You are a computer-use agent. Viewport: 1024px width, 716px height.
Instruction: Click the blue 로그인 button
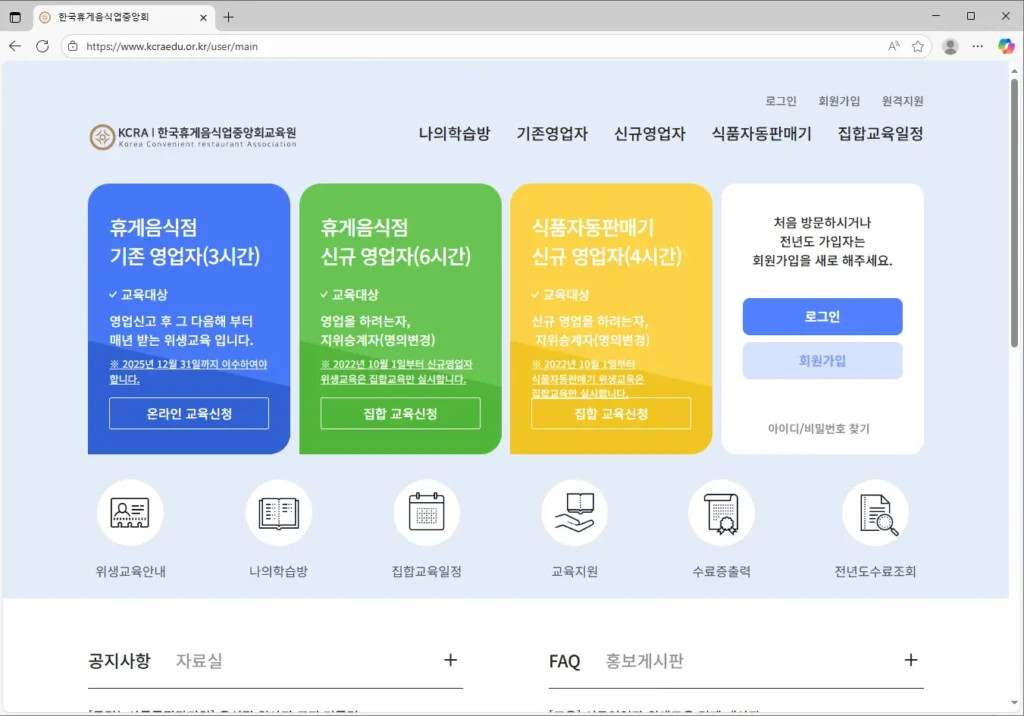tap(821, 316)
